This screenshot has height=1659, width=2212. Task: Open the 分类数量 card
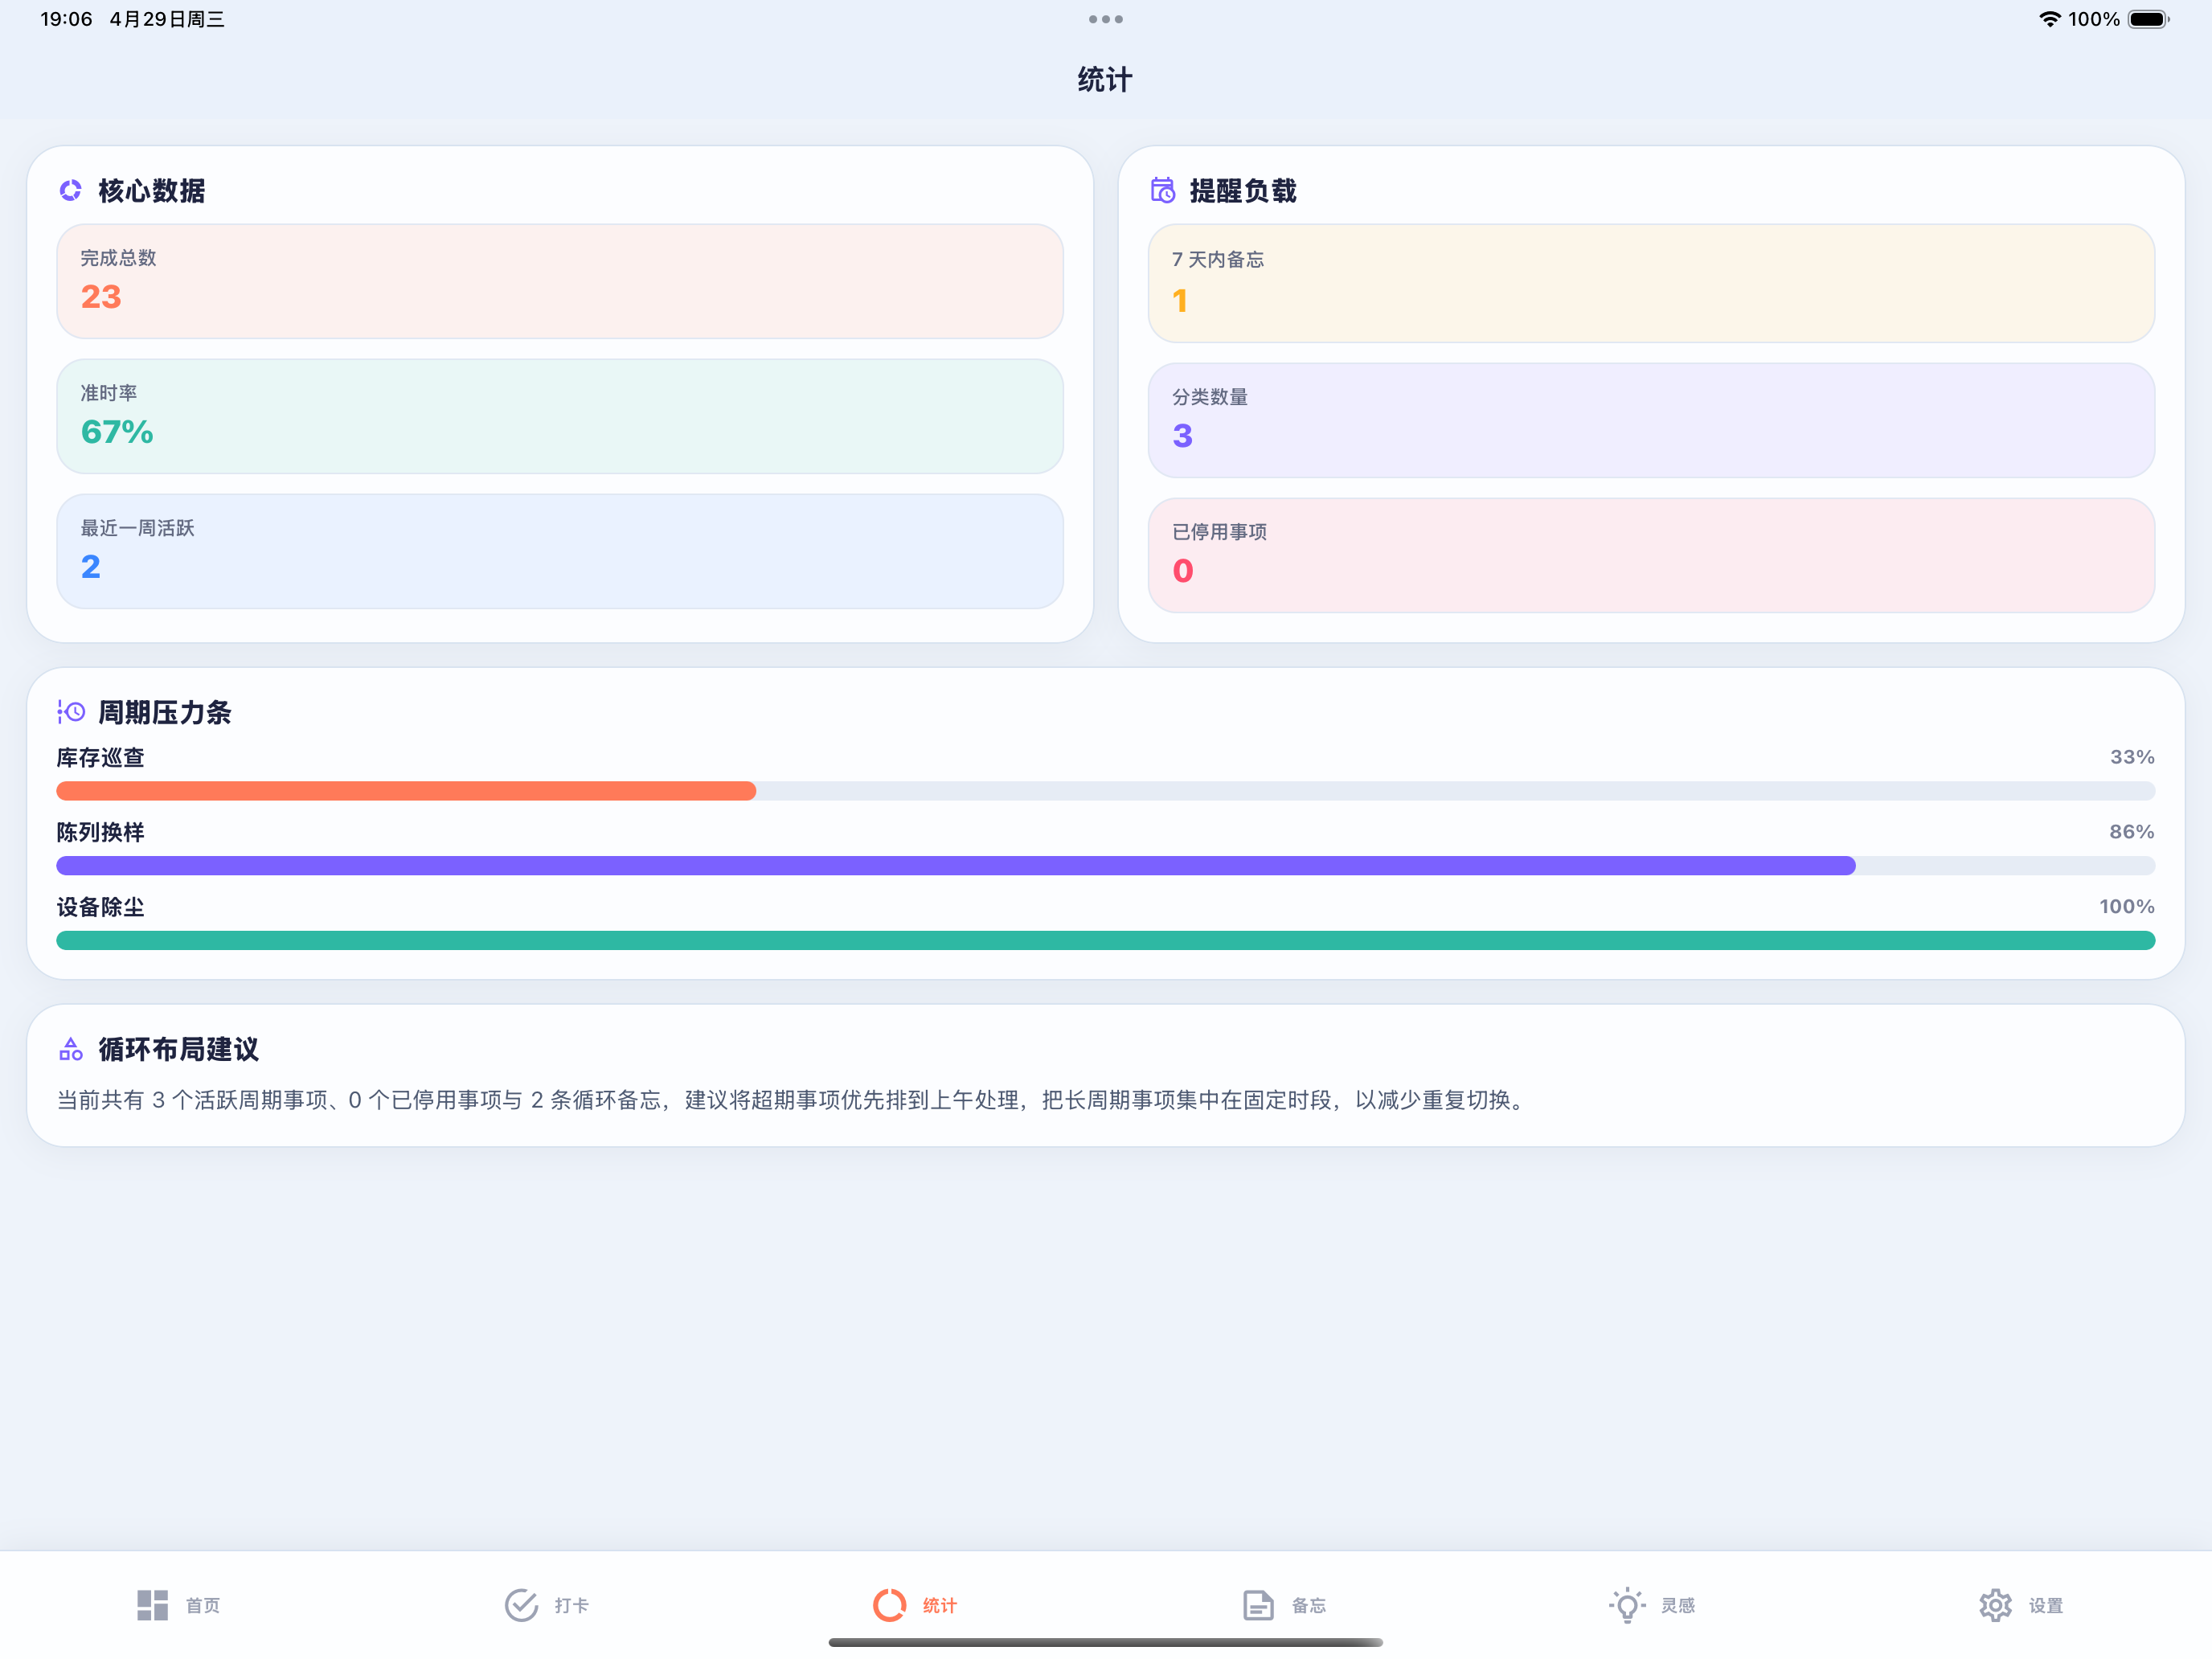[x=1651, y=420]
